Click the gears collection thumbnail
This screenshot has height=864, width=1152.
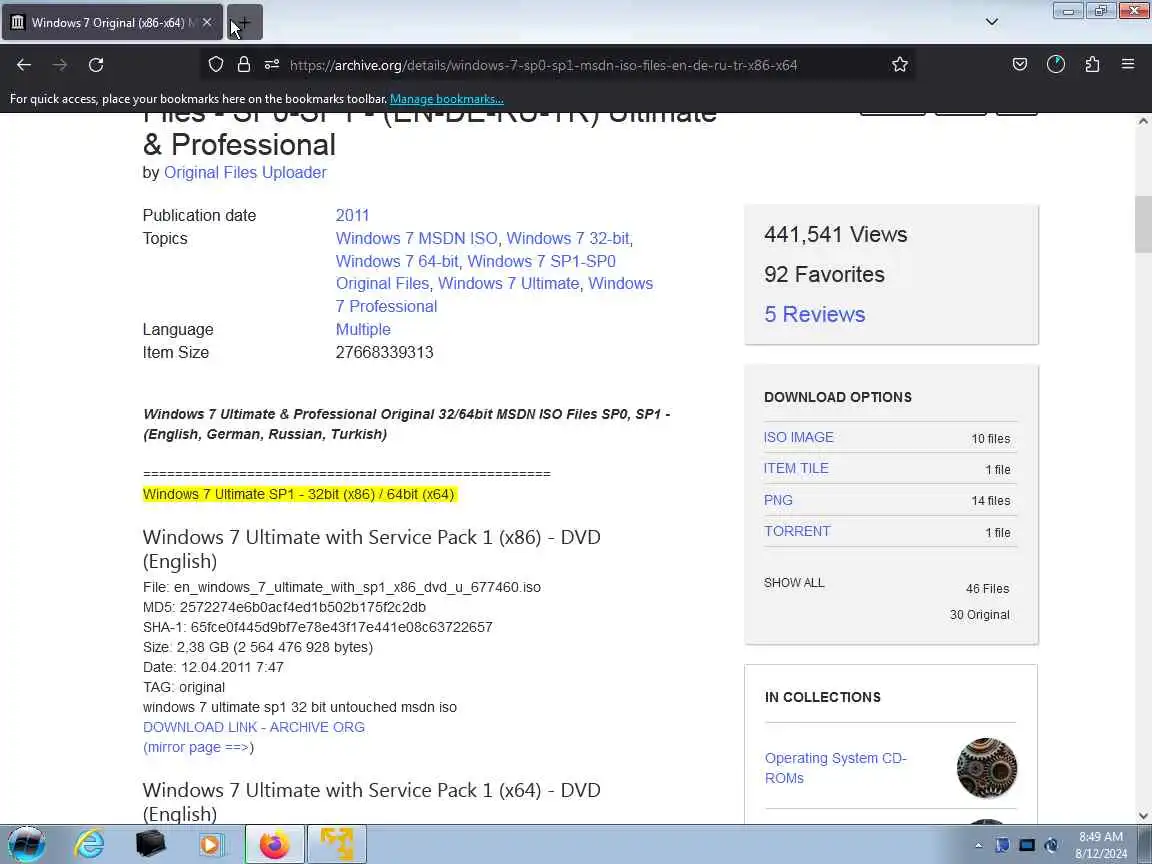[x=987, y=768]
